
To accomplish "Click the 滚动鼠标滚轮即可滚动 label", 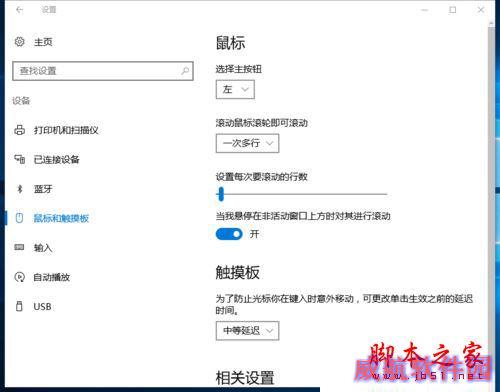I will tap(261, 123).
